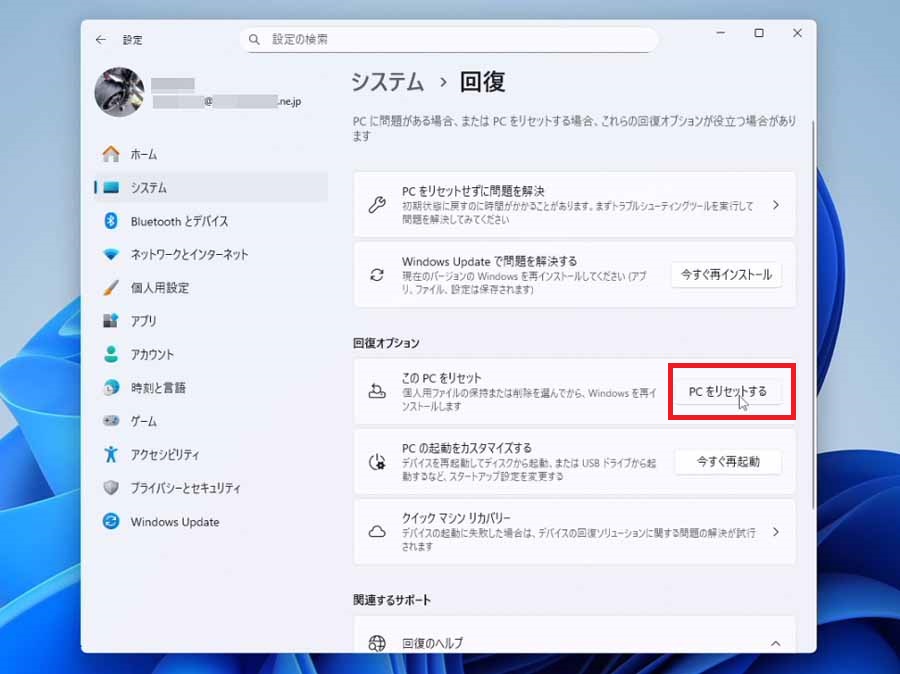The image size is (900, 674).
Task: Click the ゲーム controller icon
Action: point(111,421)
